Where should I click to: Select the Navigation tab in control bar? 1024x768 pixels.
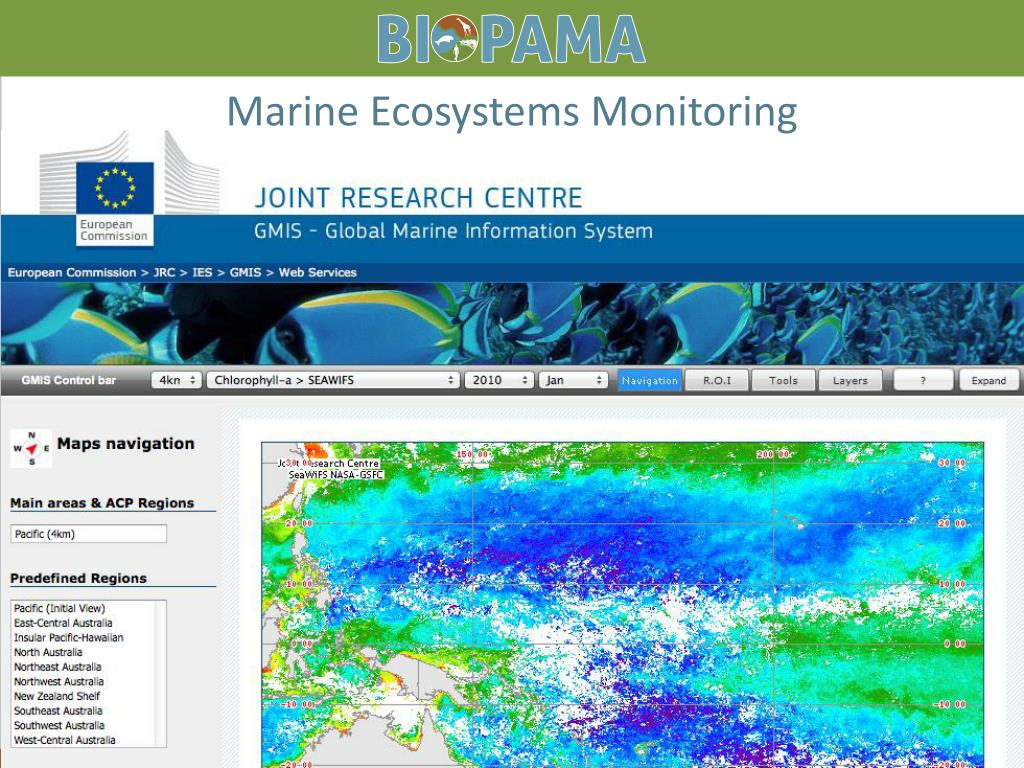coord(649,380)
